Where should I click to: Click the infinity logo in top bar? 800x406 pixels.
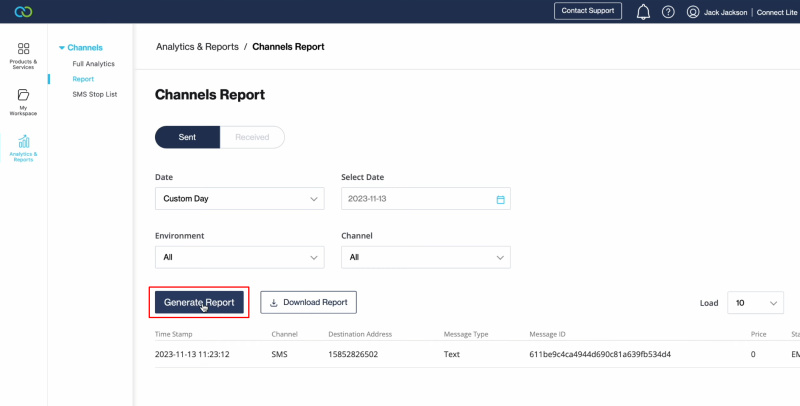coord(18,12)
